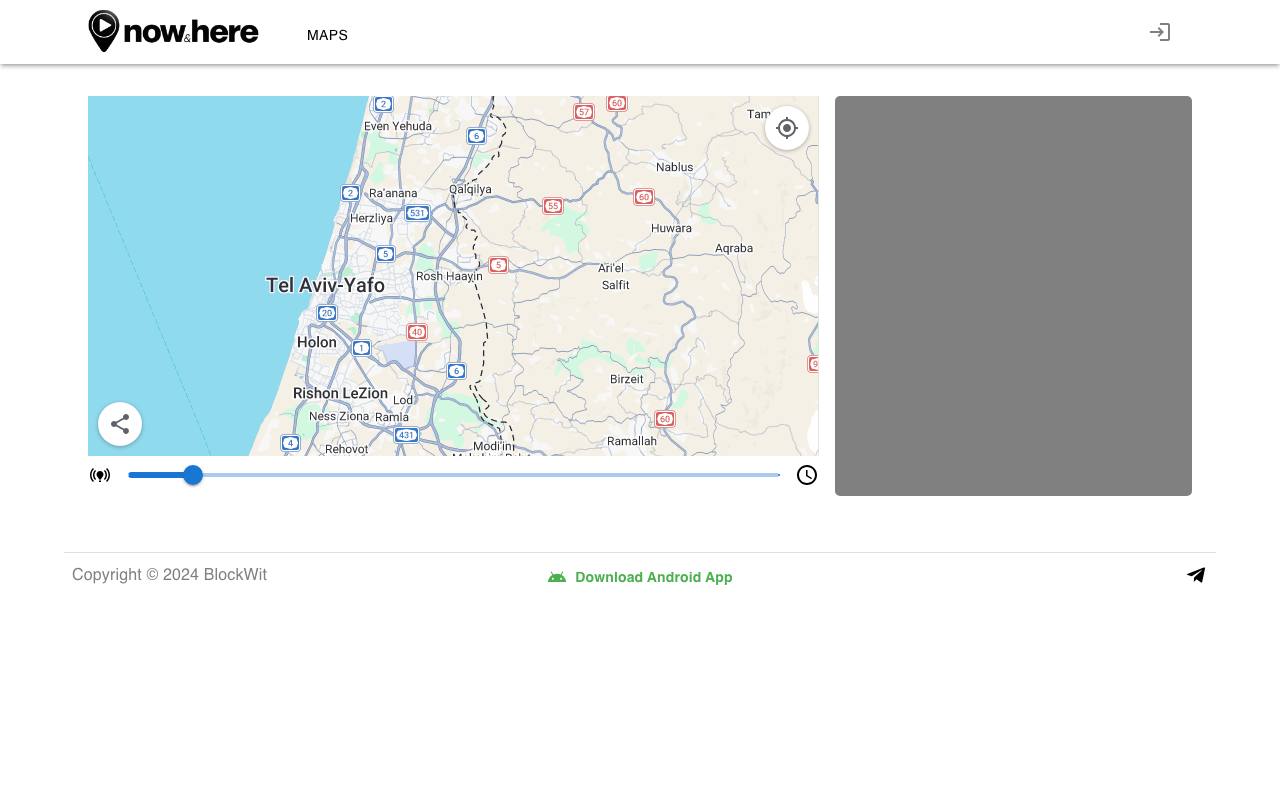Open the clock time picker icon
Viewport: 1280px width, 800px height.
[x=807, y=475]
